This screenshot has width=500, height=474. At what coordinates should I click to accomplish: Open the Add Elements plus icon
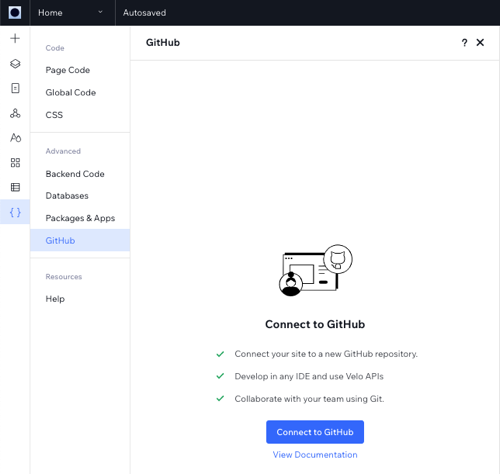pos(15,38)
